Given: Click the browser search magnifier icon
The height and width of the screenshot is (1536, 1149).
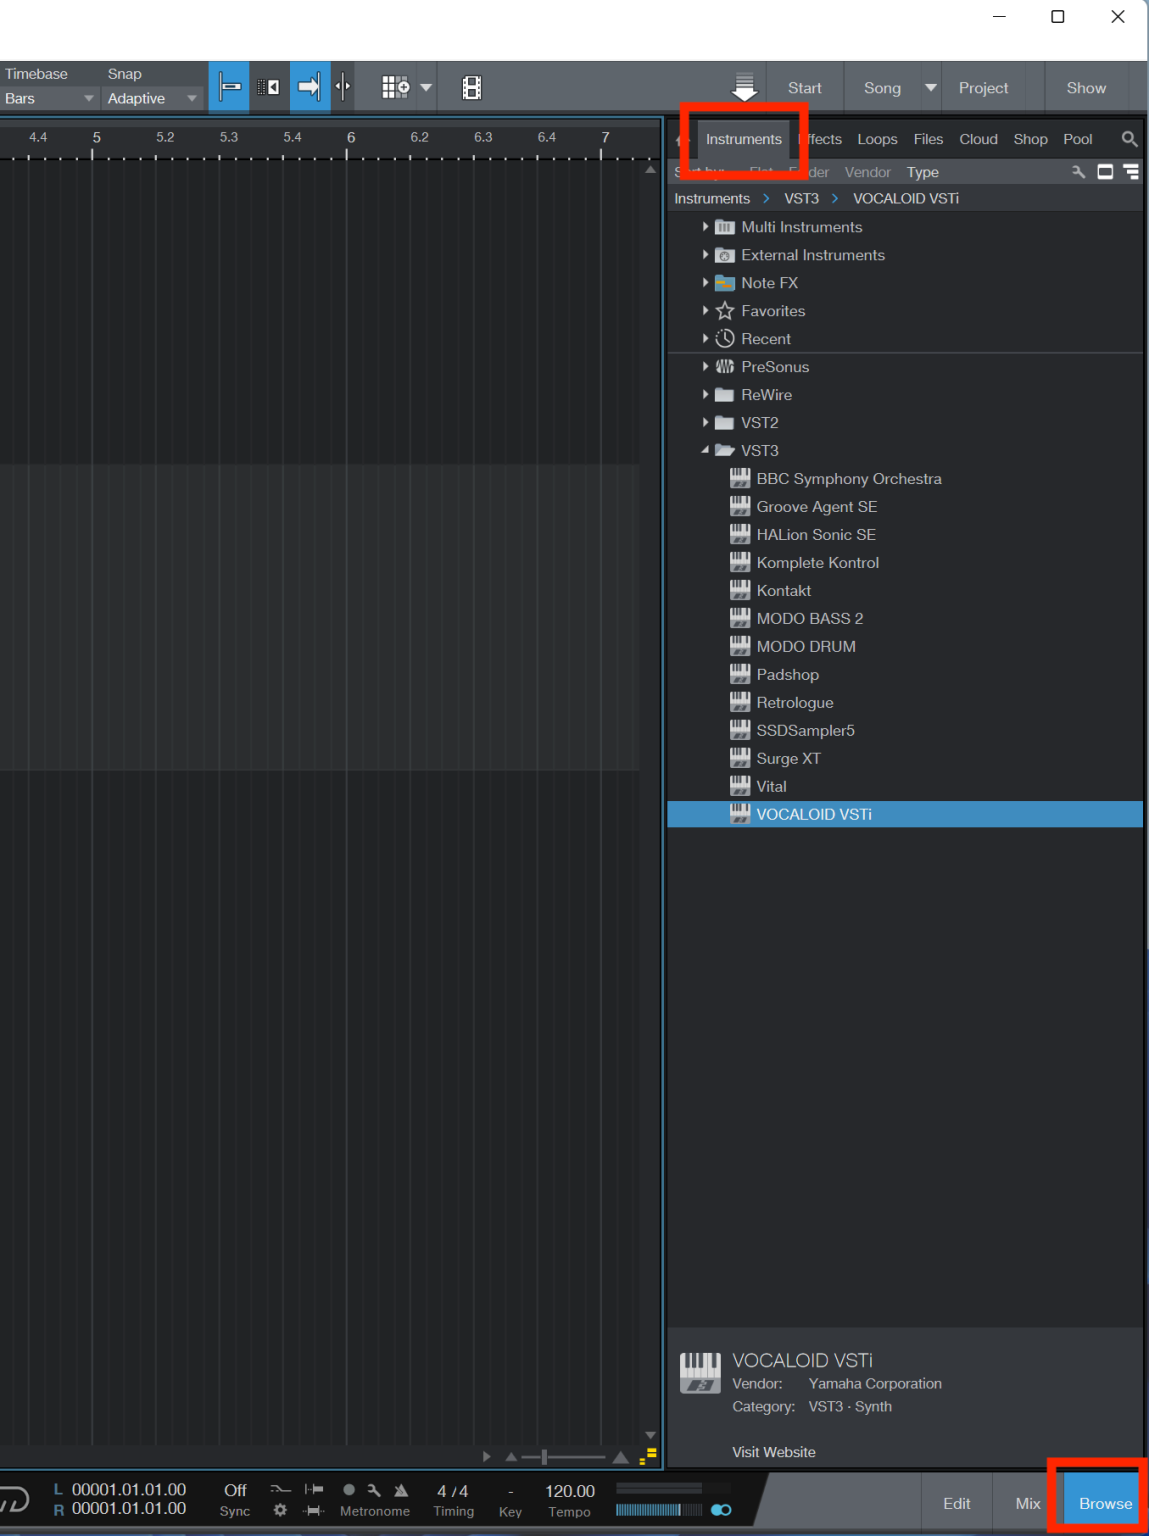Looking at the screenshot, I should 1129,139.
